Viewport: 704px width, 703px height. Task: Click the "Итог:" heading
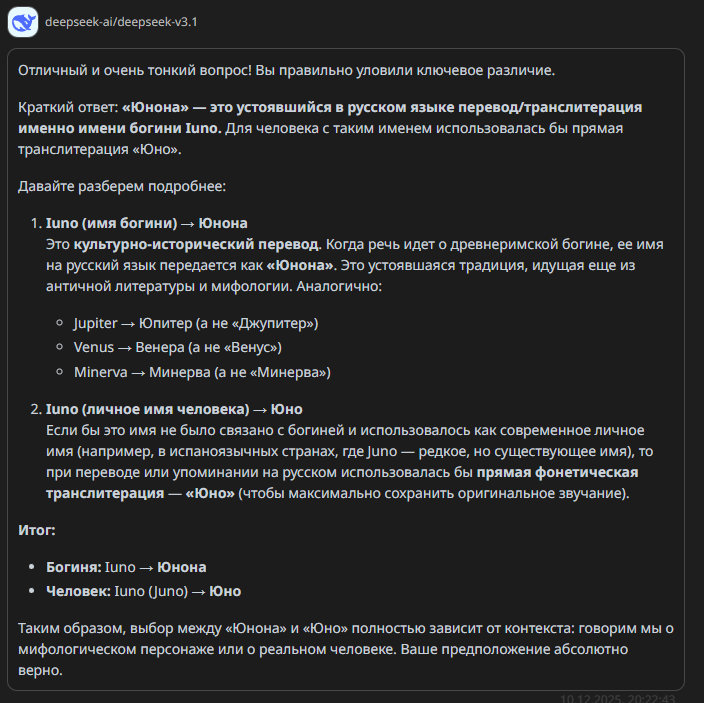coord(37,530)
